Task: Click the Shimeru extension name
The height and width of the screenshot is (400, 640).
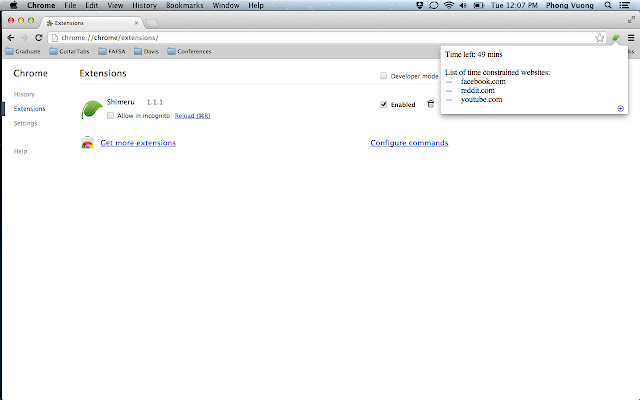Action: [120, 102]
